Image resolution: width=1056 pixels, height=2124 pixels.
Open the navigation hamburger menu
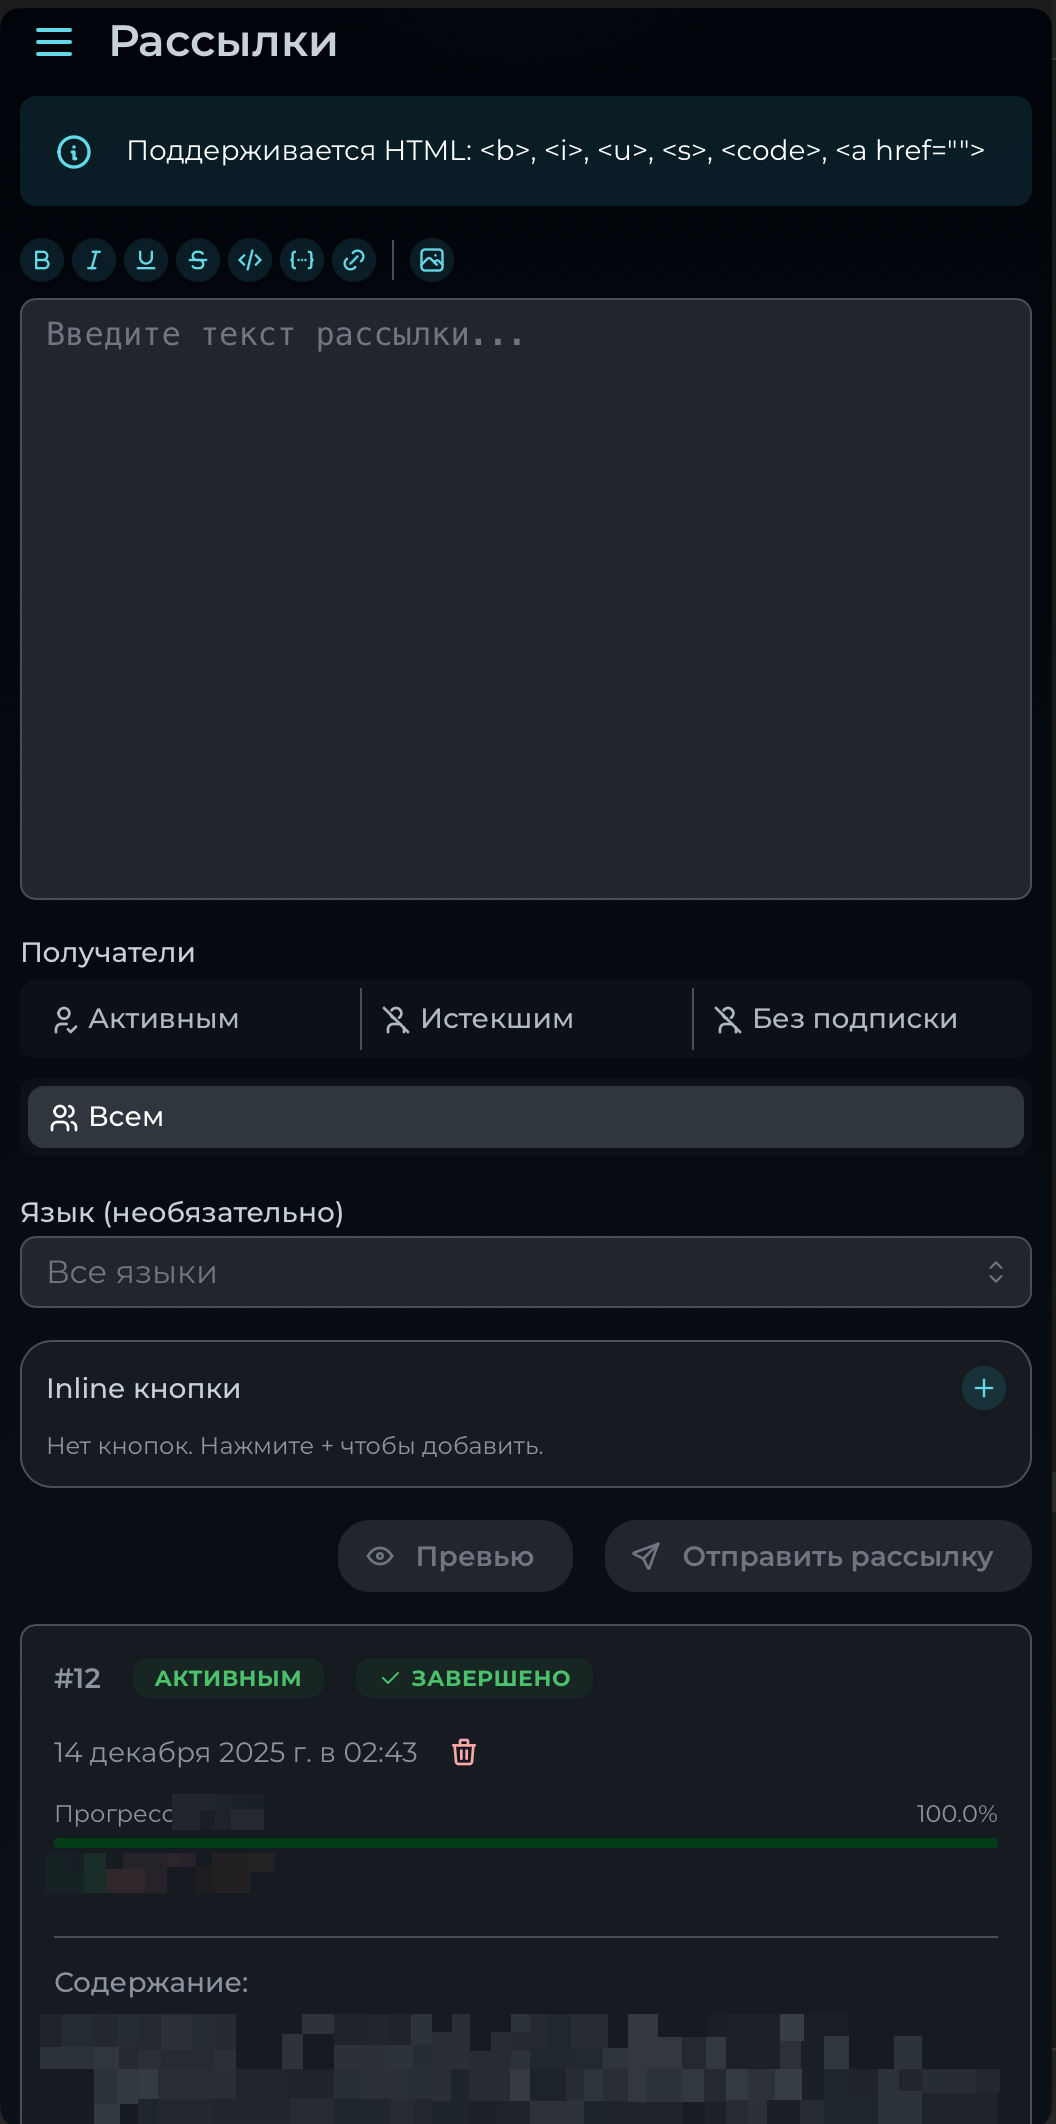click(53, 42)
